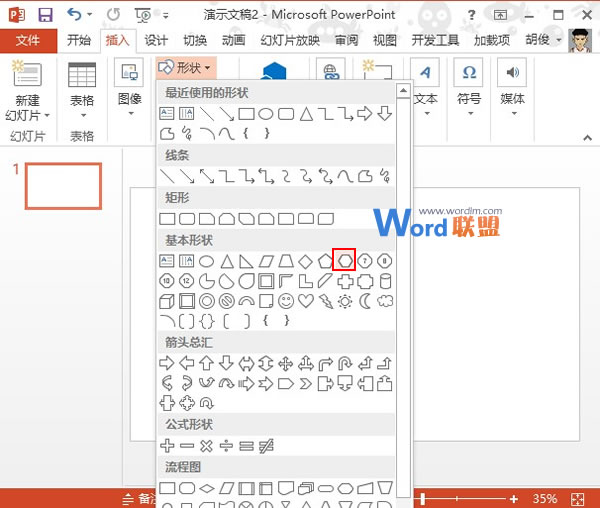Save the presentation
The image size is (600, 508).
[45, 15]
